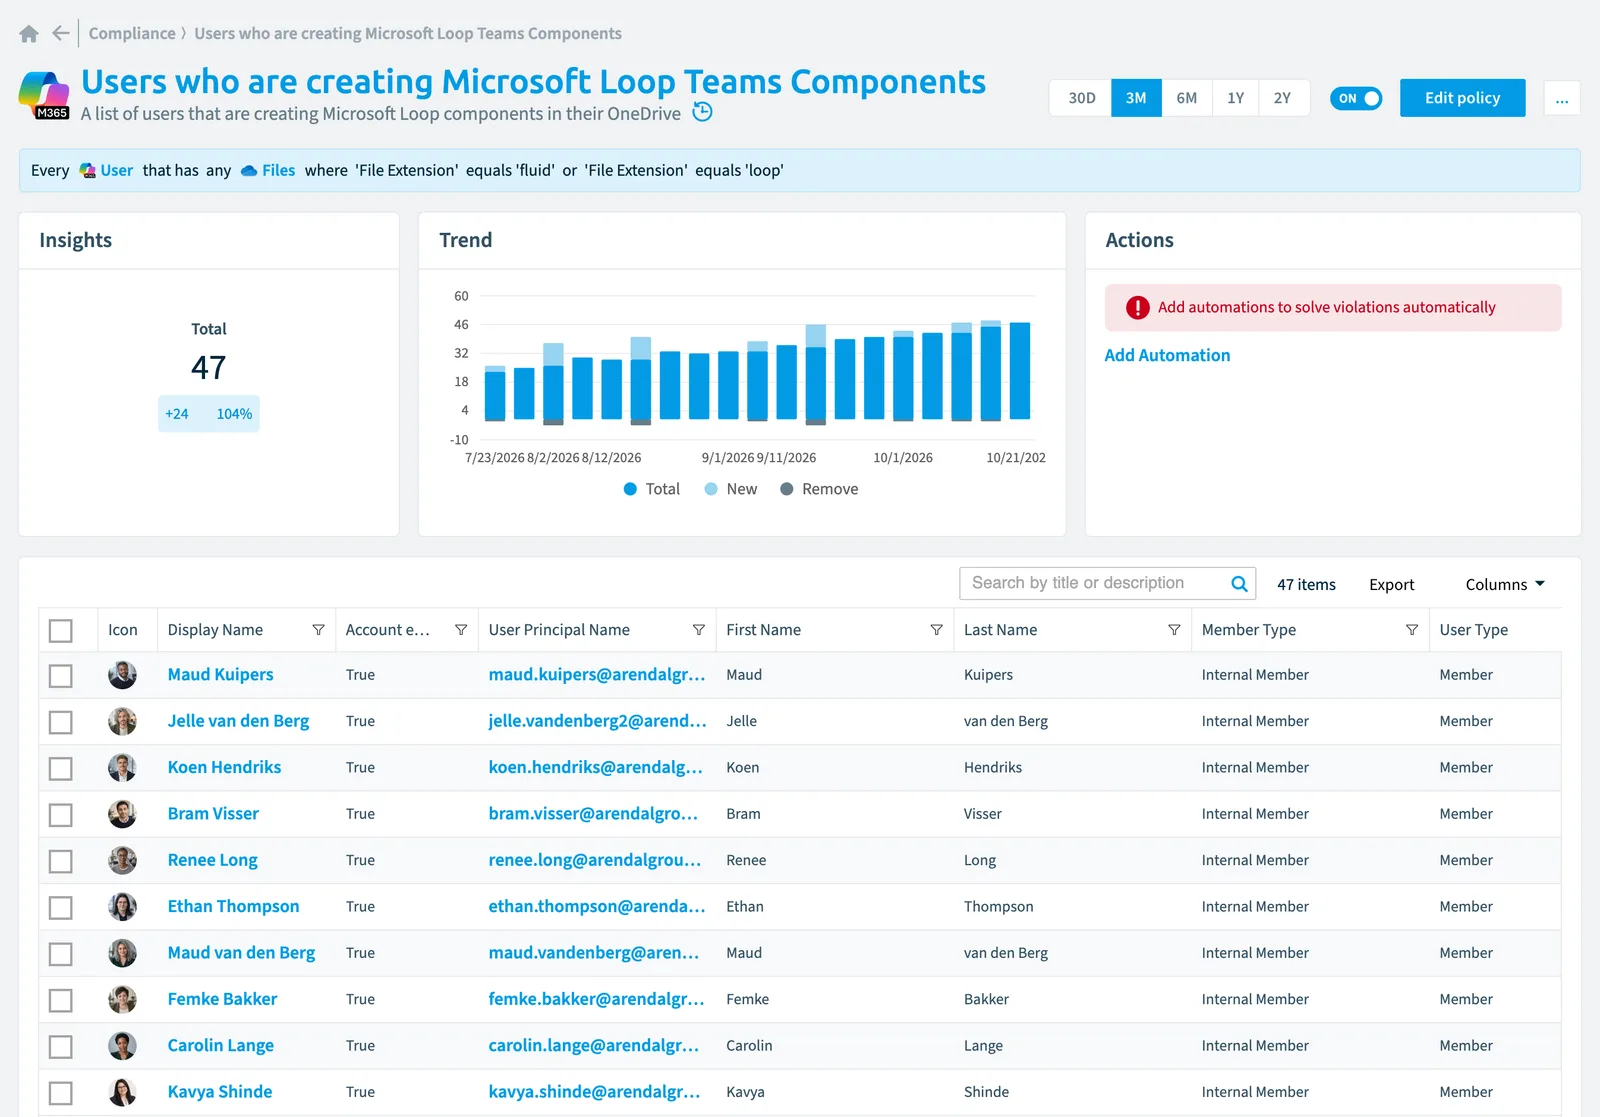Select the checkbox for Maud Kuipers

61,676
